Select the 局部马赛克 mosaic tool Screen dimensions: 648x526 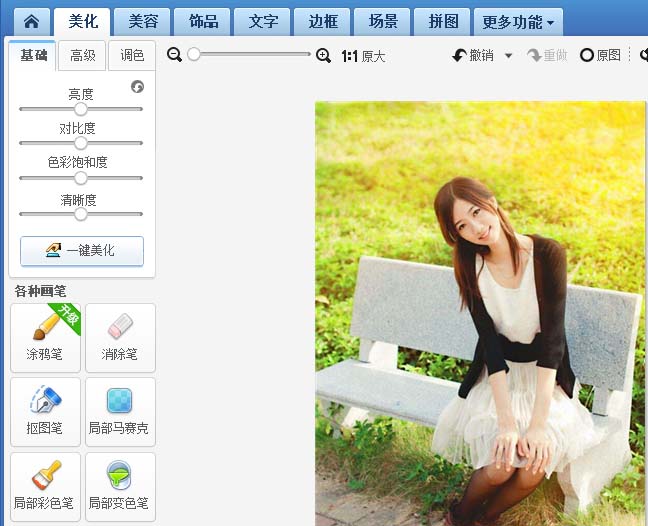point(120,412)
